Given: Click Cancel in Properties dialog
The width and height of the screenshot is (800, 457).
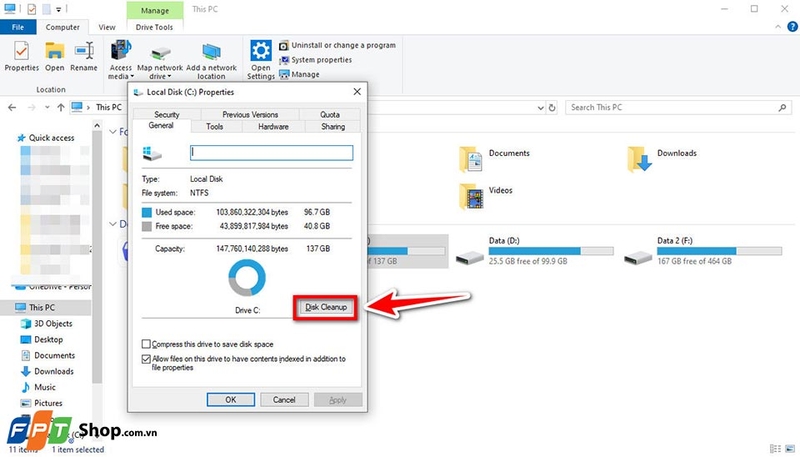Looking at the screenshot, I should [x=284, y=400].
